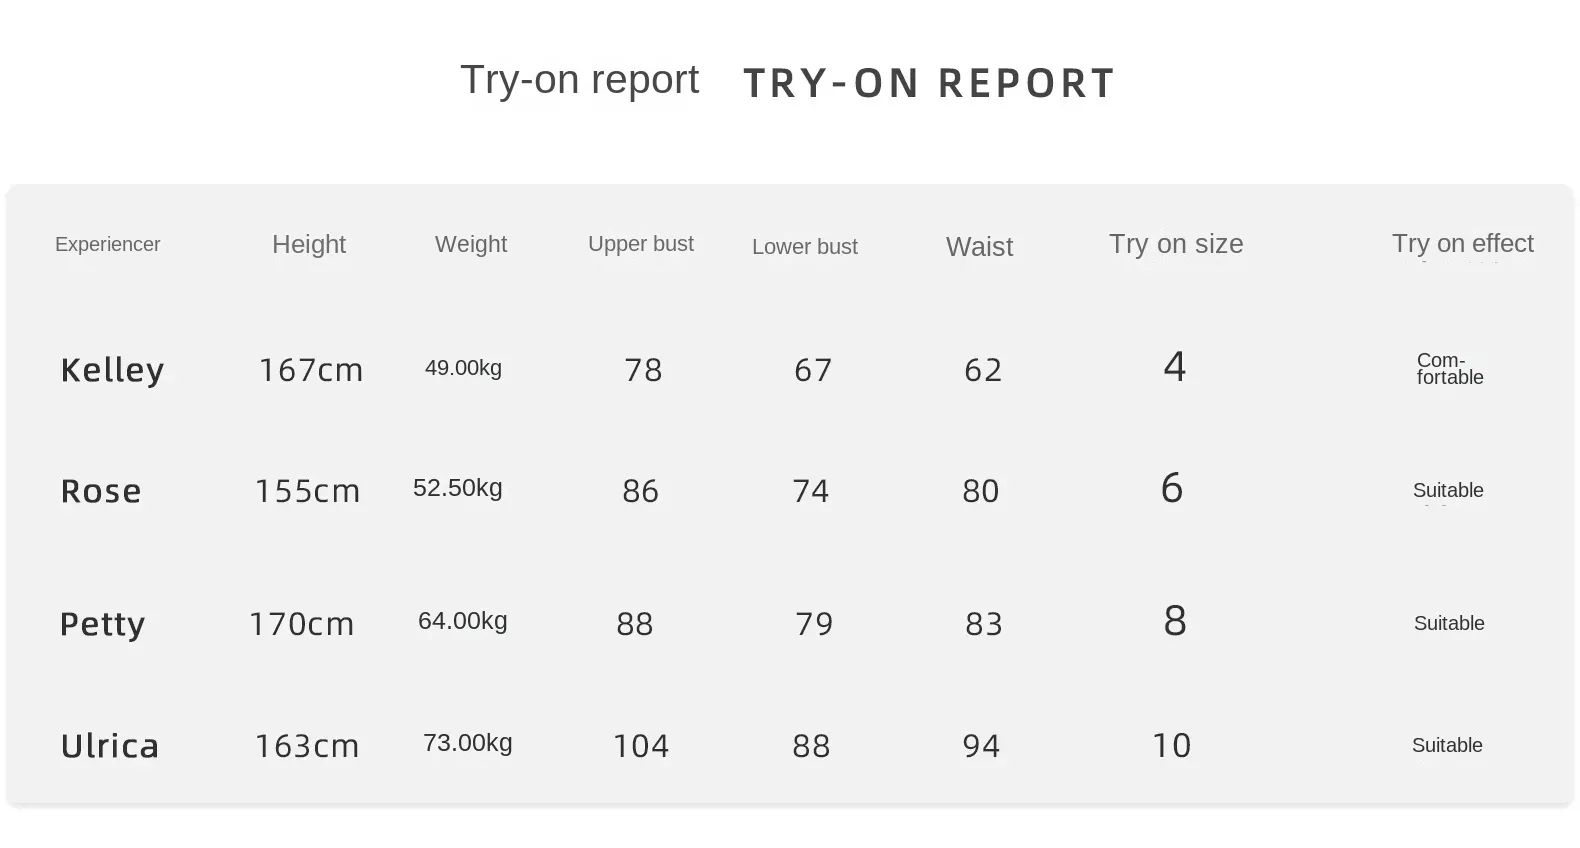
Task: Click the Experiencer column header
Action: coord(107,245)
